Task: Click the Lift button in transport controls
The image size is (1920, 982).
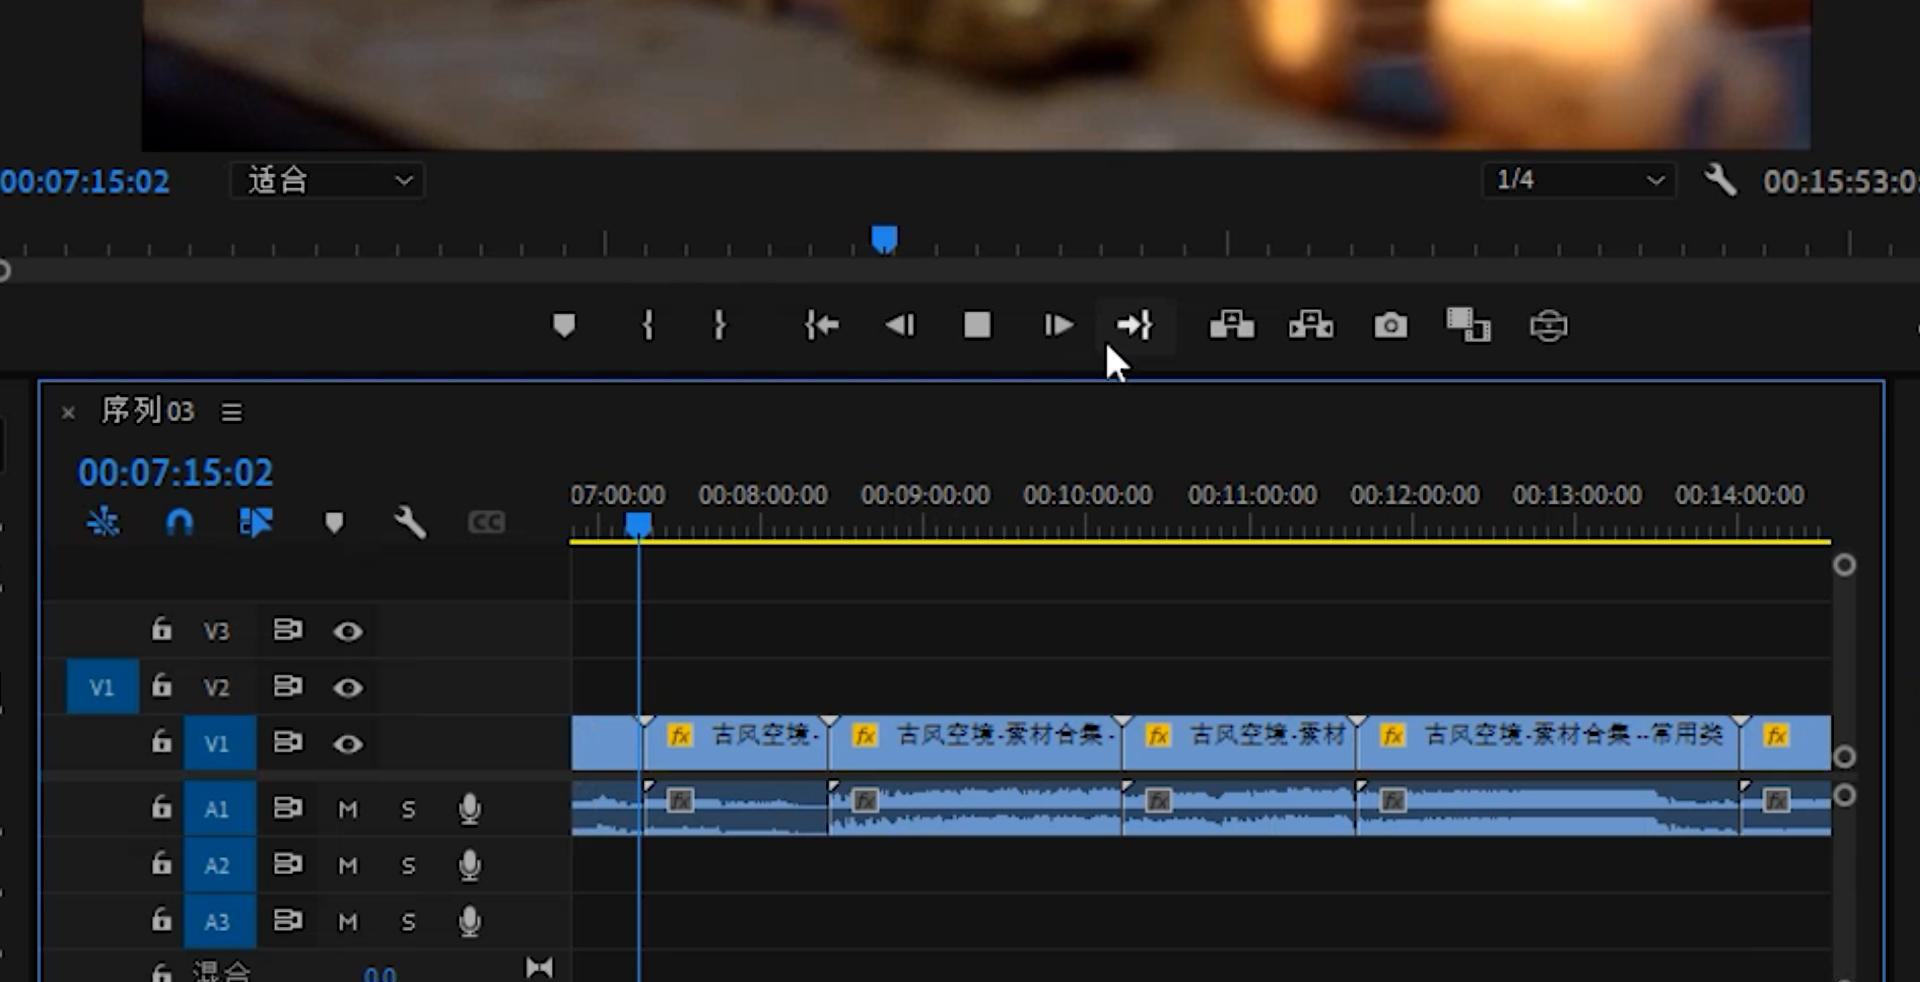Action: (x=1231, y=326)
